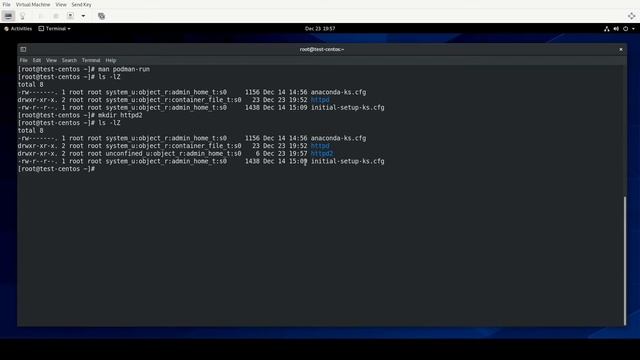Viewport: 640px width, 360px height.
Task: Click 'unconfined_u:object_r:admin_home_t:s0' context text
Action: coord(173,154)
